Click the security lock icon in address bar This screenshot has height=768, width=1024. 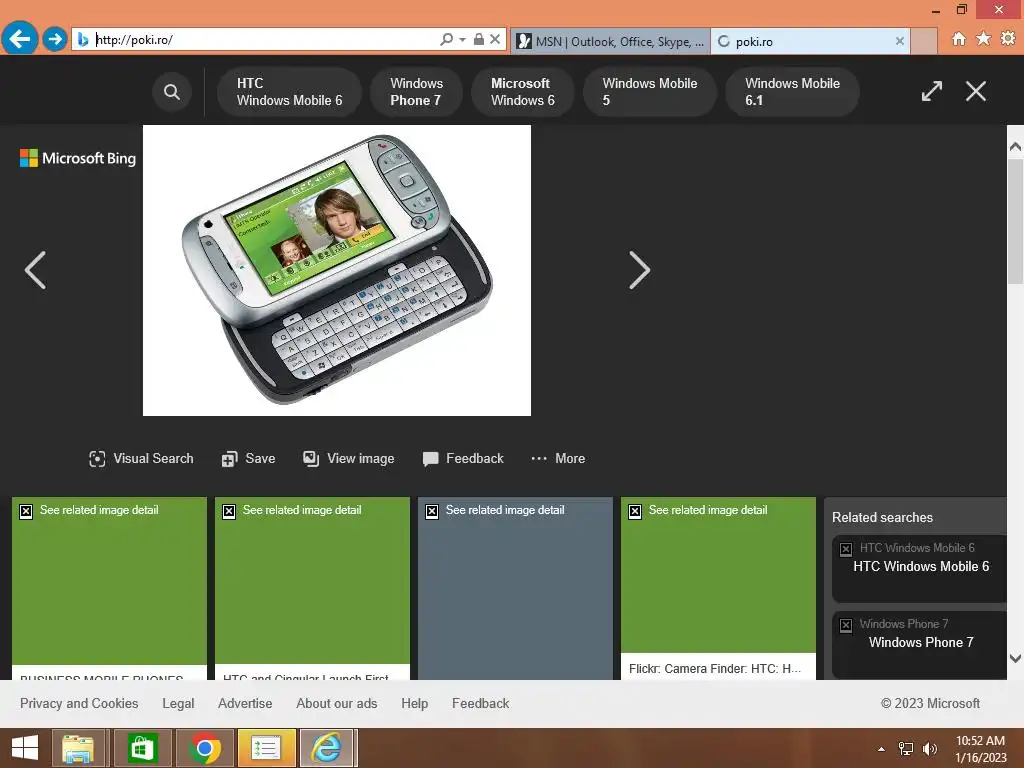[x=479, y=39]
